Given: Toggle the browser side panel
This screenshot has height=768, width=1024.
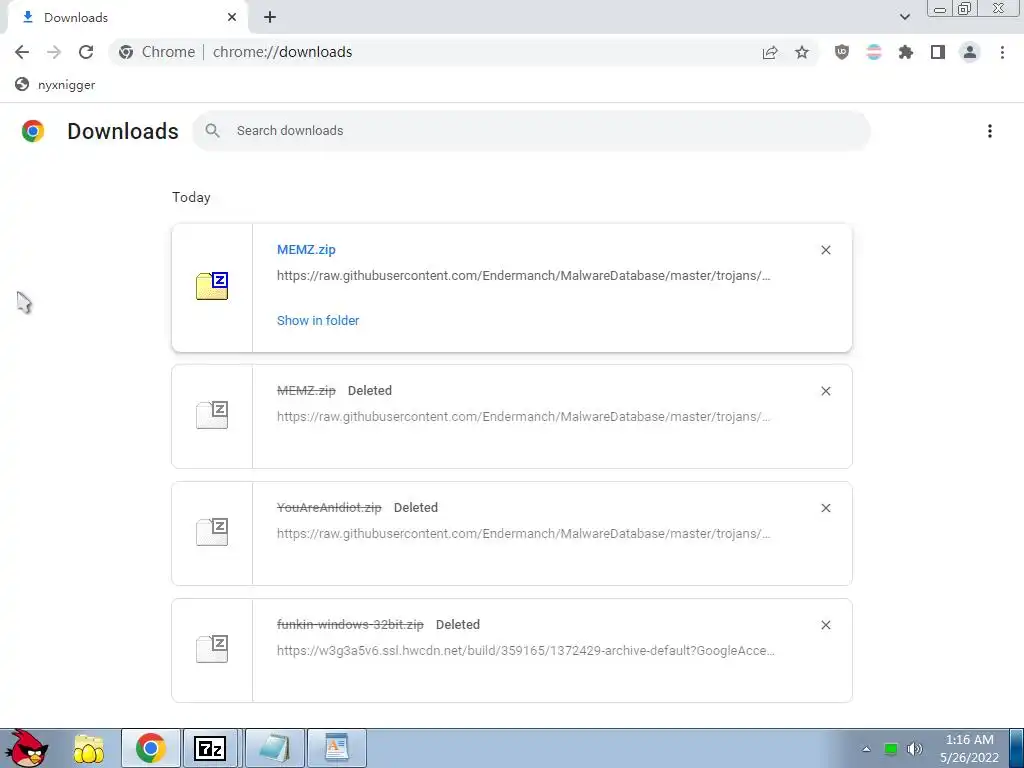Looking at the screenshot, I should [938, 52].
